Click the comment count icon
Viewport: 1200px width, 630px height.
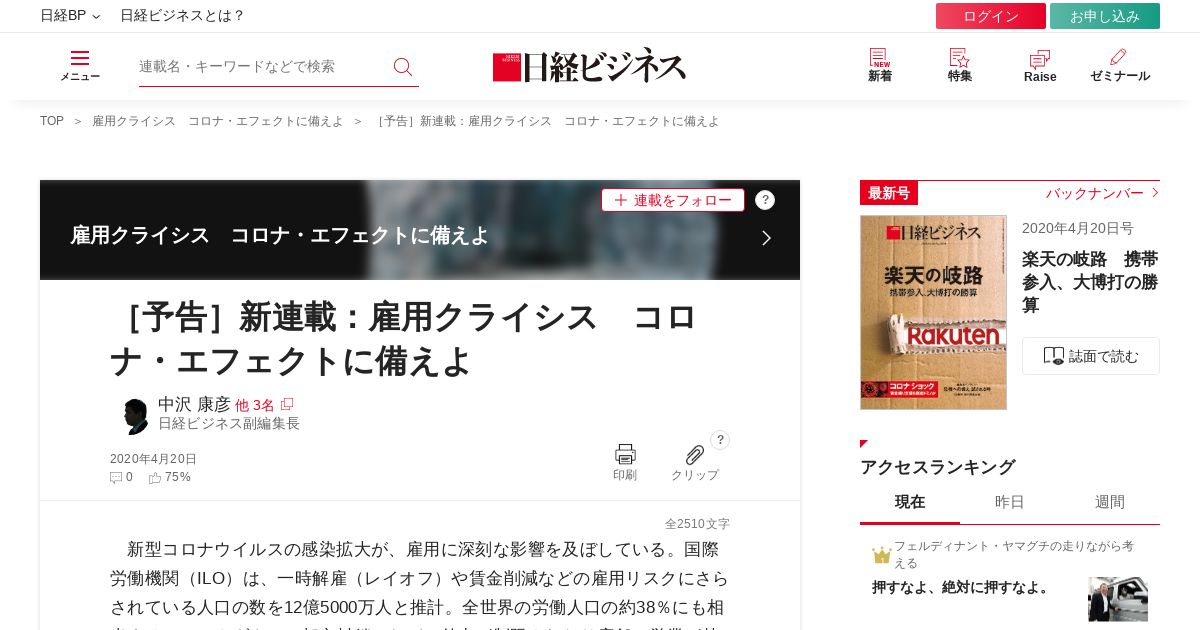116,478
